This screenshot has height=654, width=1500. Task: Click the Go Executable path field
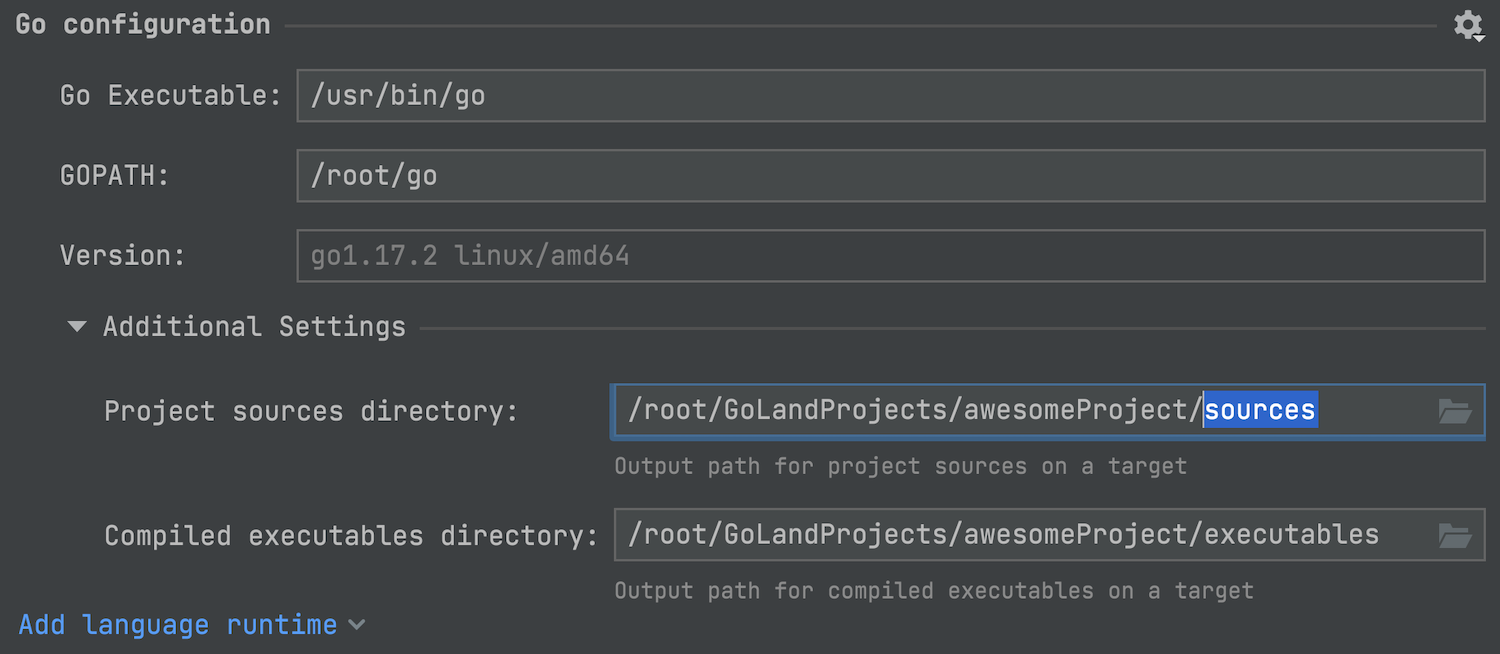(x=890, y=96)
